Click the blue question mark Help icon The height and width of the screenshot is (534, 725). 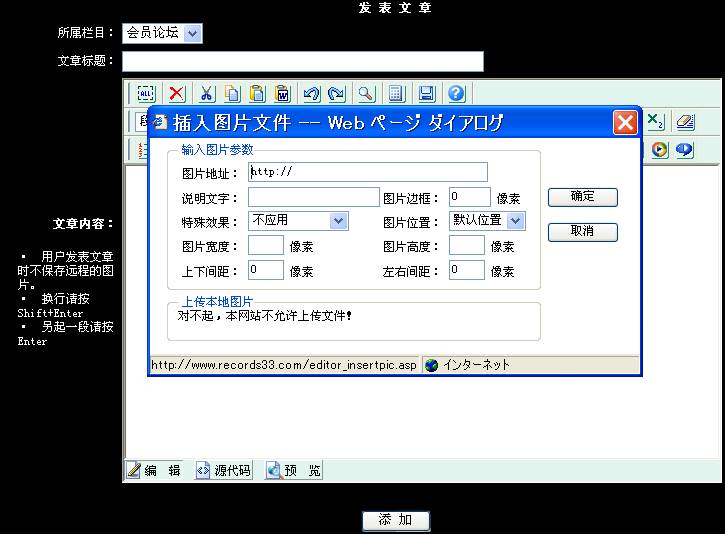tap(456, 94)
